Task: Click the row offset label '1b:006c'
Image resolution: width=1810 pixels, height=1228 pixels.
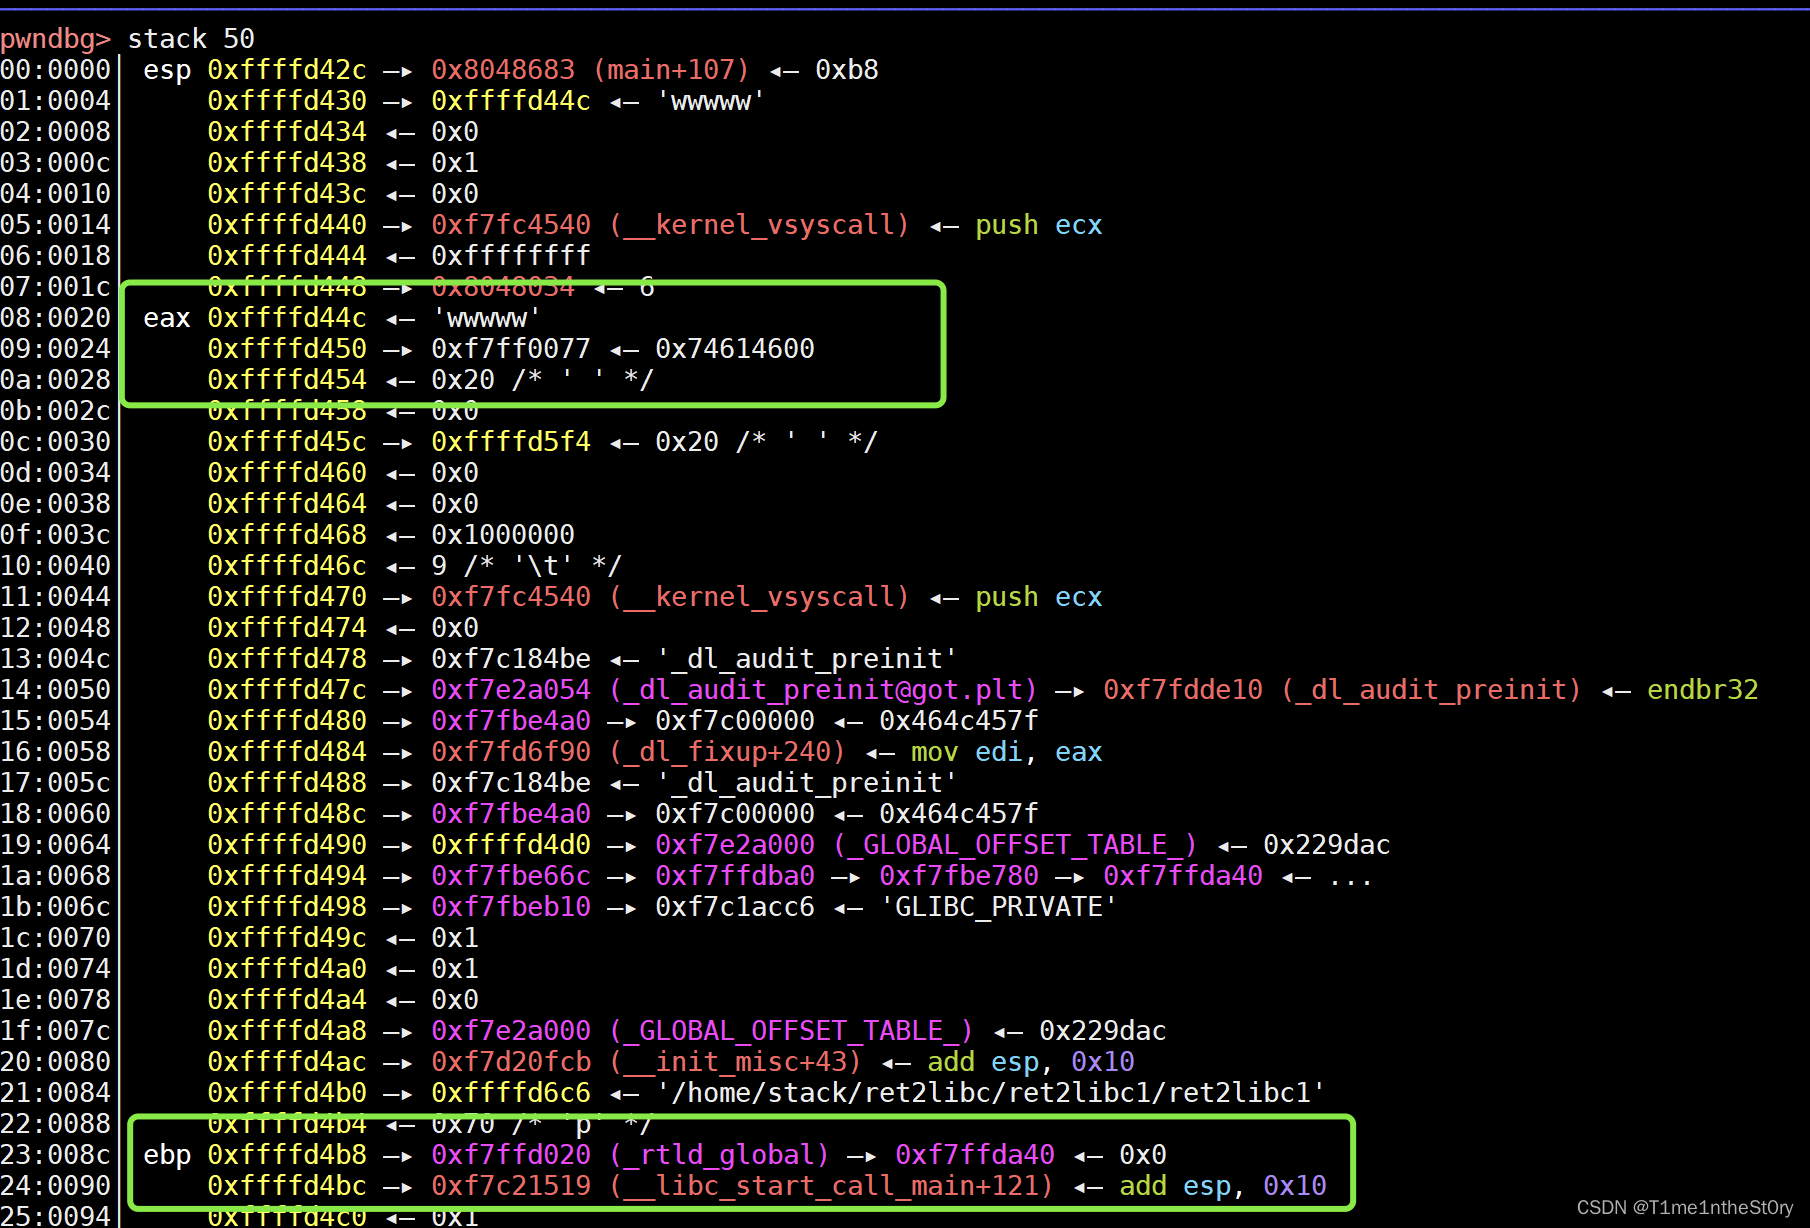Action: tap(55, 907)
